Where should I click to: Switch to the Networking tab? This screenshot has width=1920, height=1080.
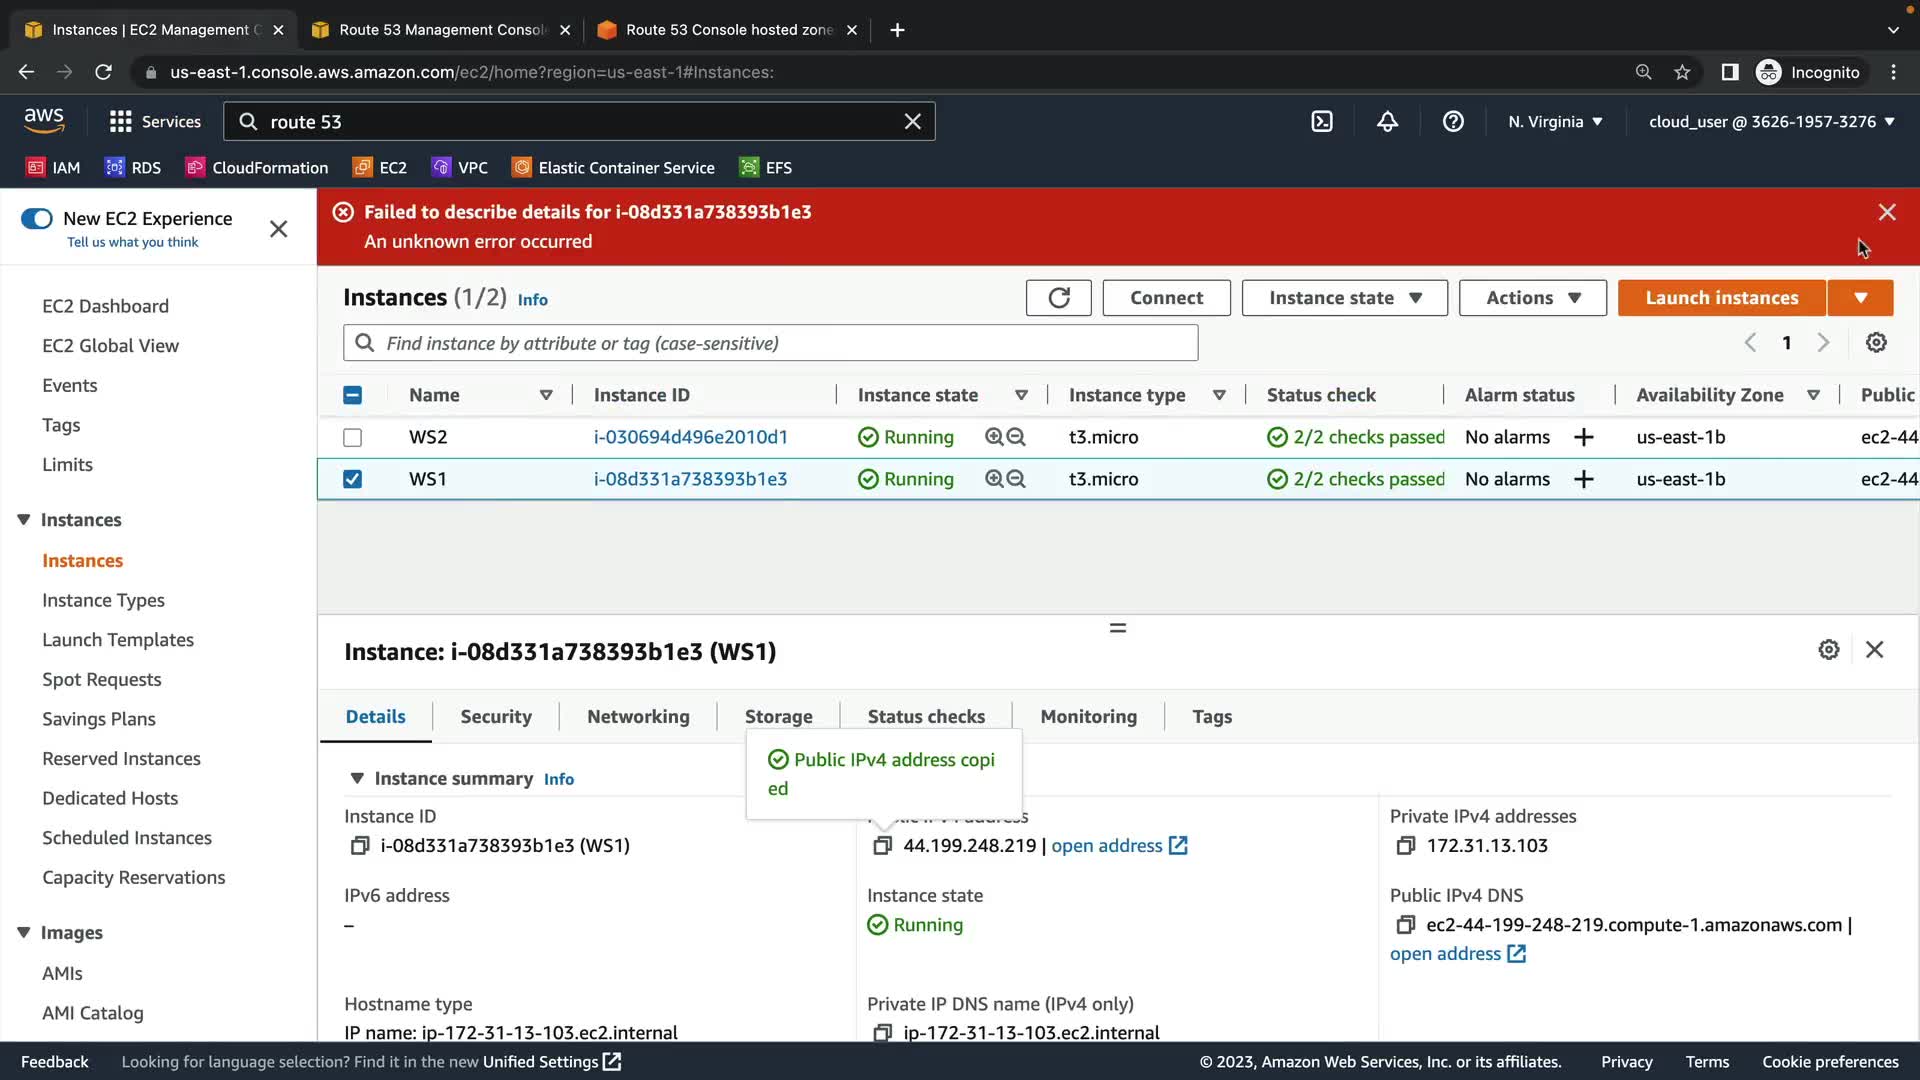pyautogui.click(x=638, y=717)
